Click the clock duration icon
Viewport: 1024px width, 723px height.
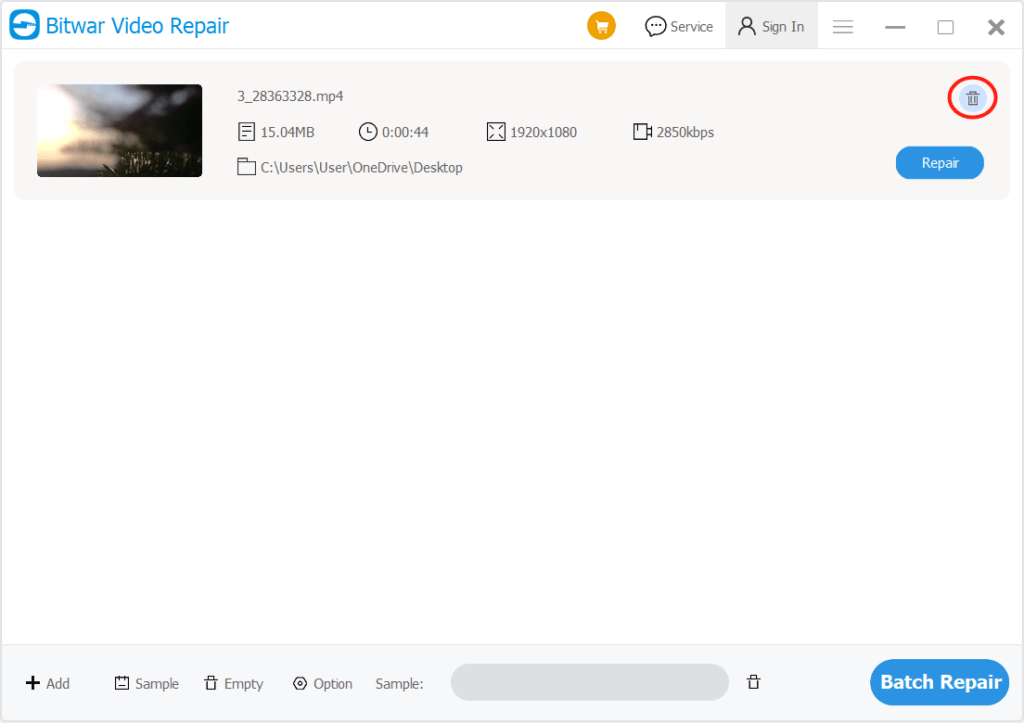(368, 132)
